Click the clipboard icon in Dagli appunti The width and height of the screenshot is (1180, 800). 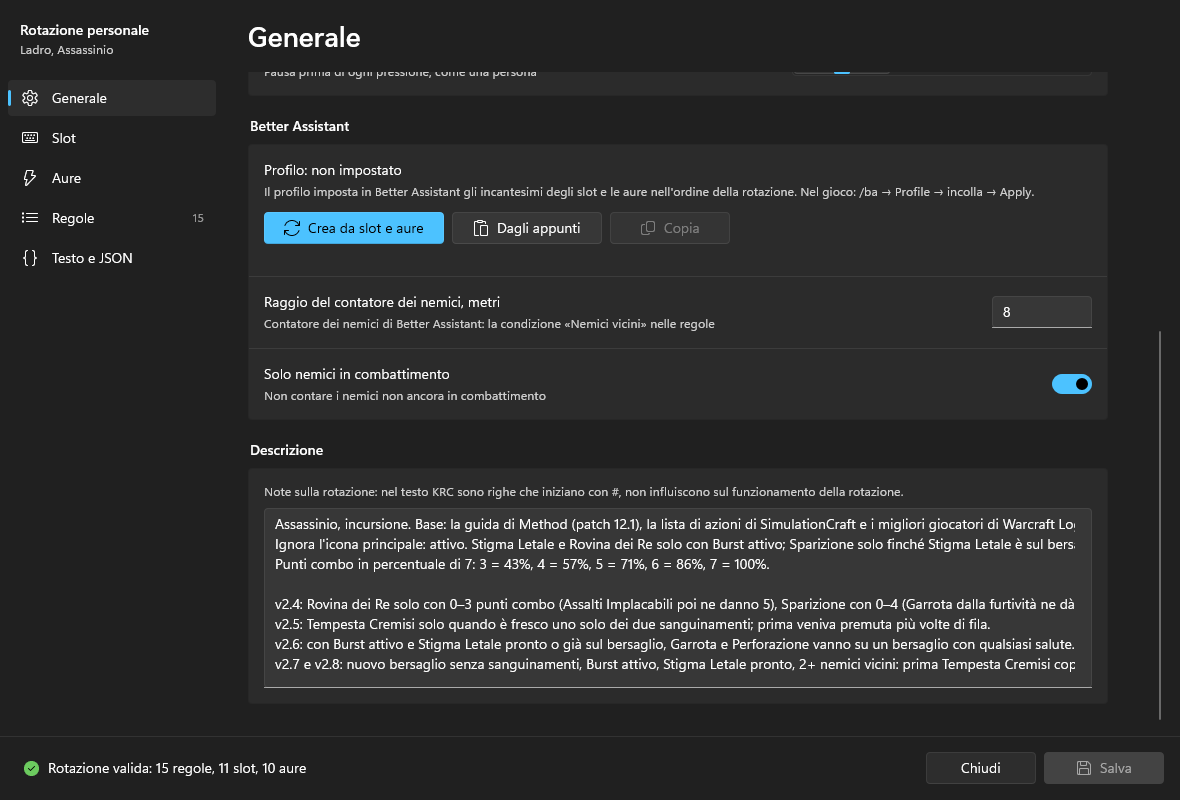[x=481, y=228]
